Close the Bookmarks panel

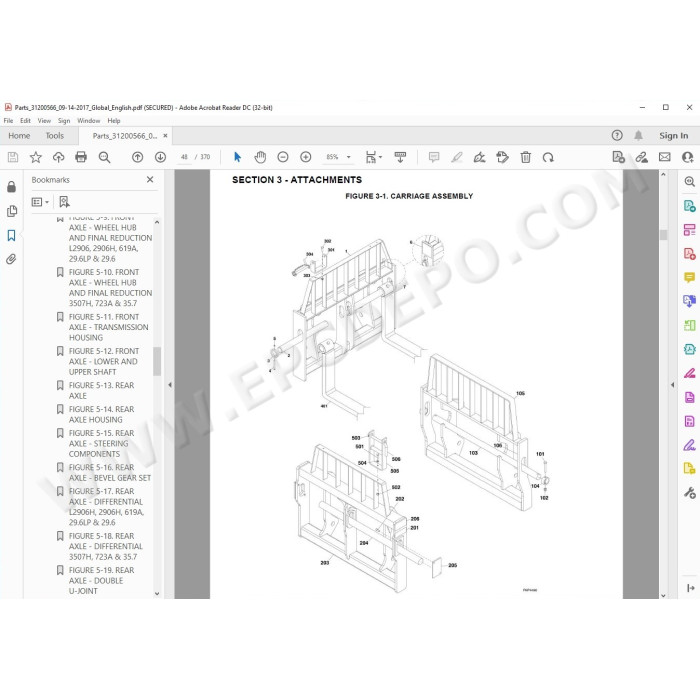[x=150, y=179]
